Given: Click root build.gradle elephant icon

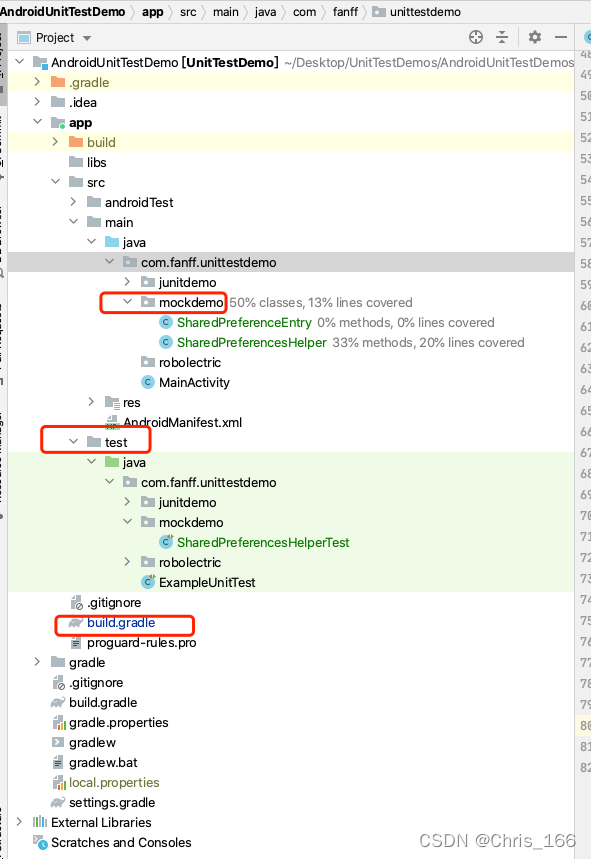Looking at the screenshot, I should pyautogui.click(x=58, y=702).
